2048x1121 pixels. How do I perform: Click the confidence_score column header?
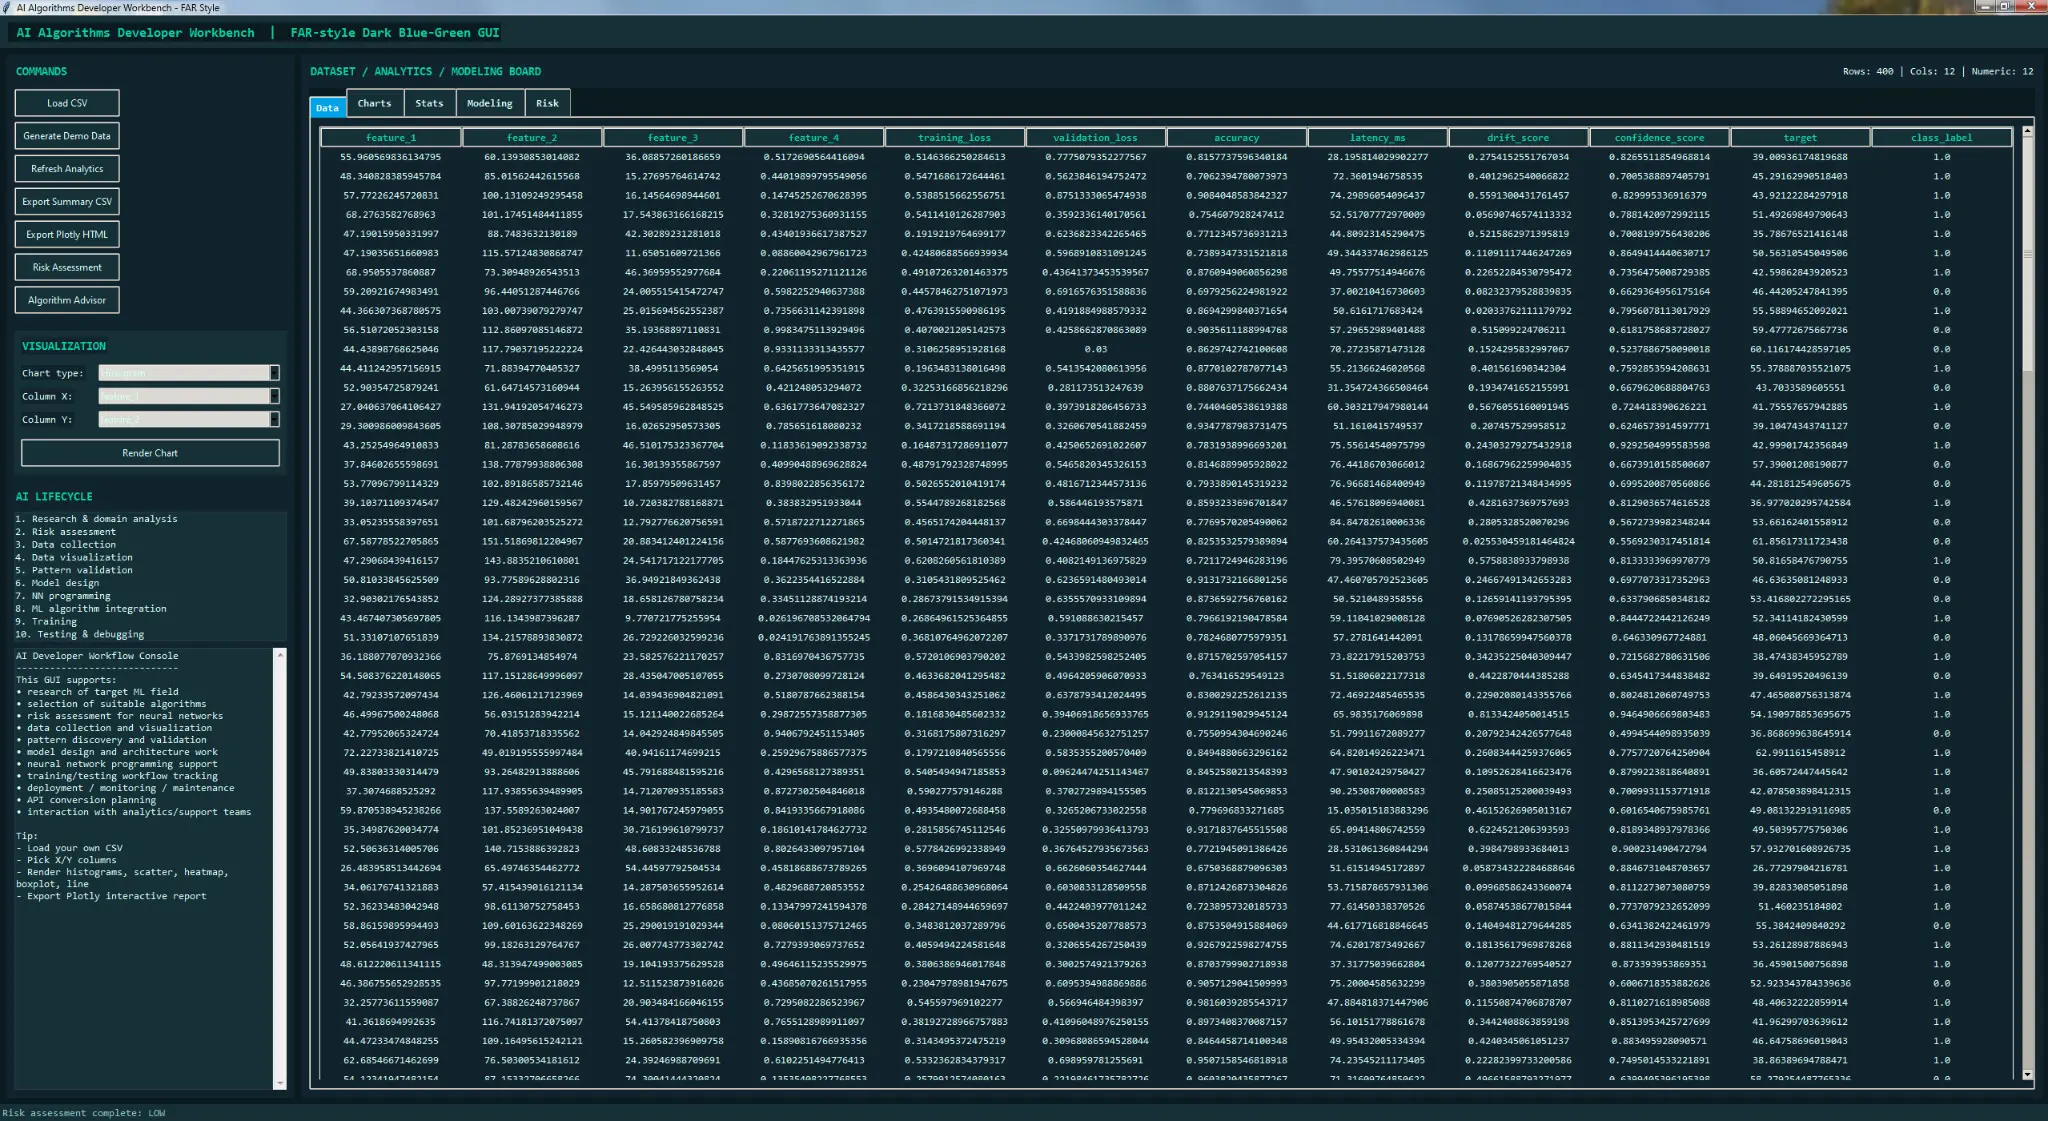[x=1659, y=138]
